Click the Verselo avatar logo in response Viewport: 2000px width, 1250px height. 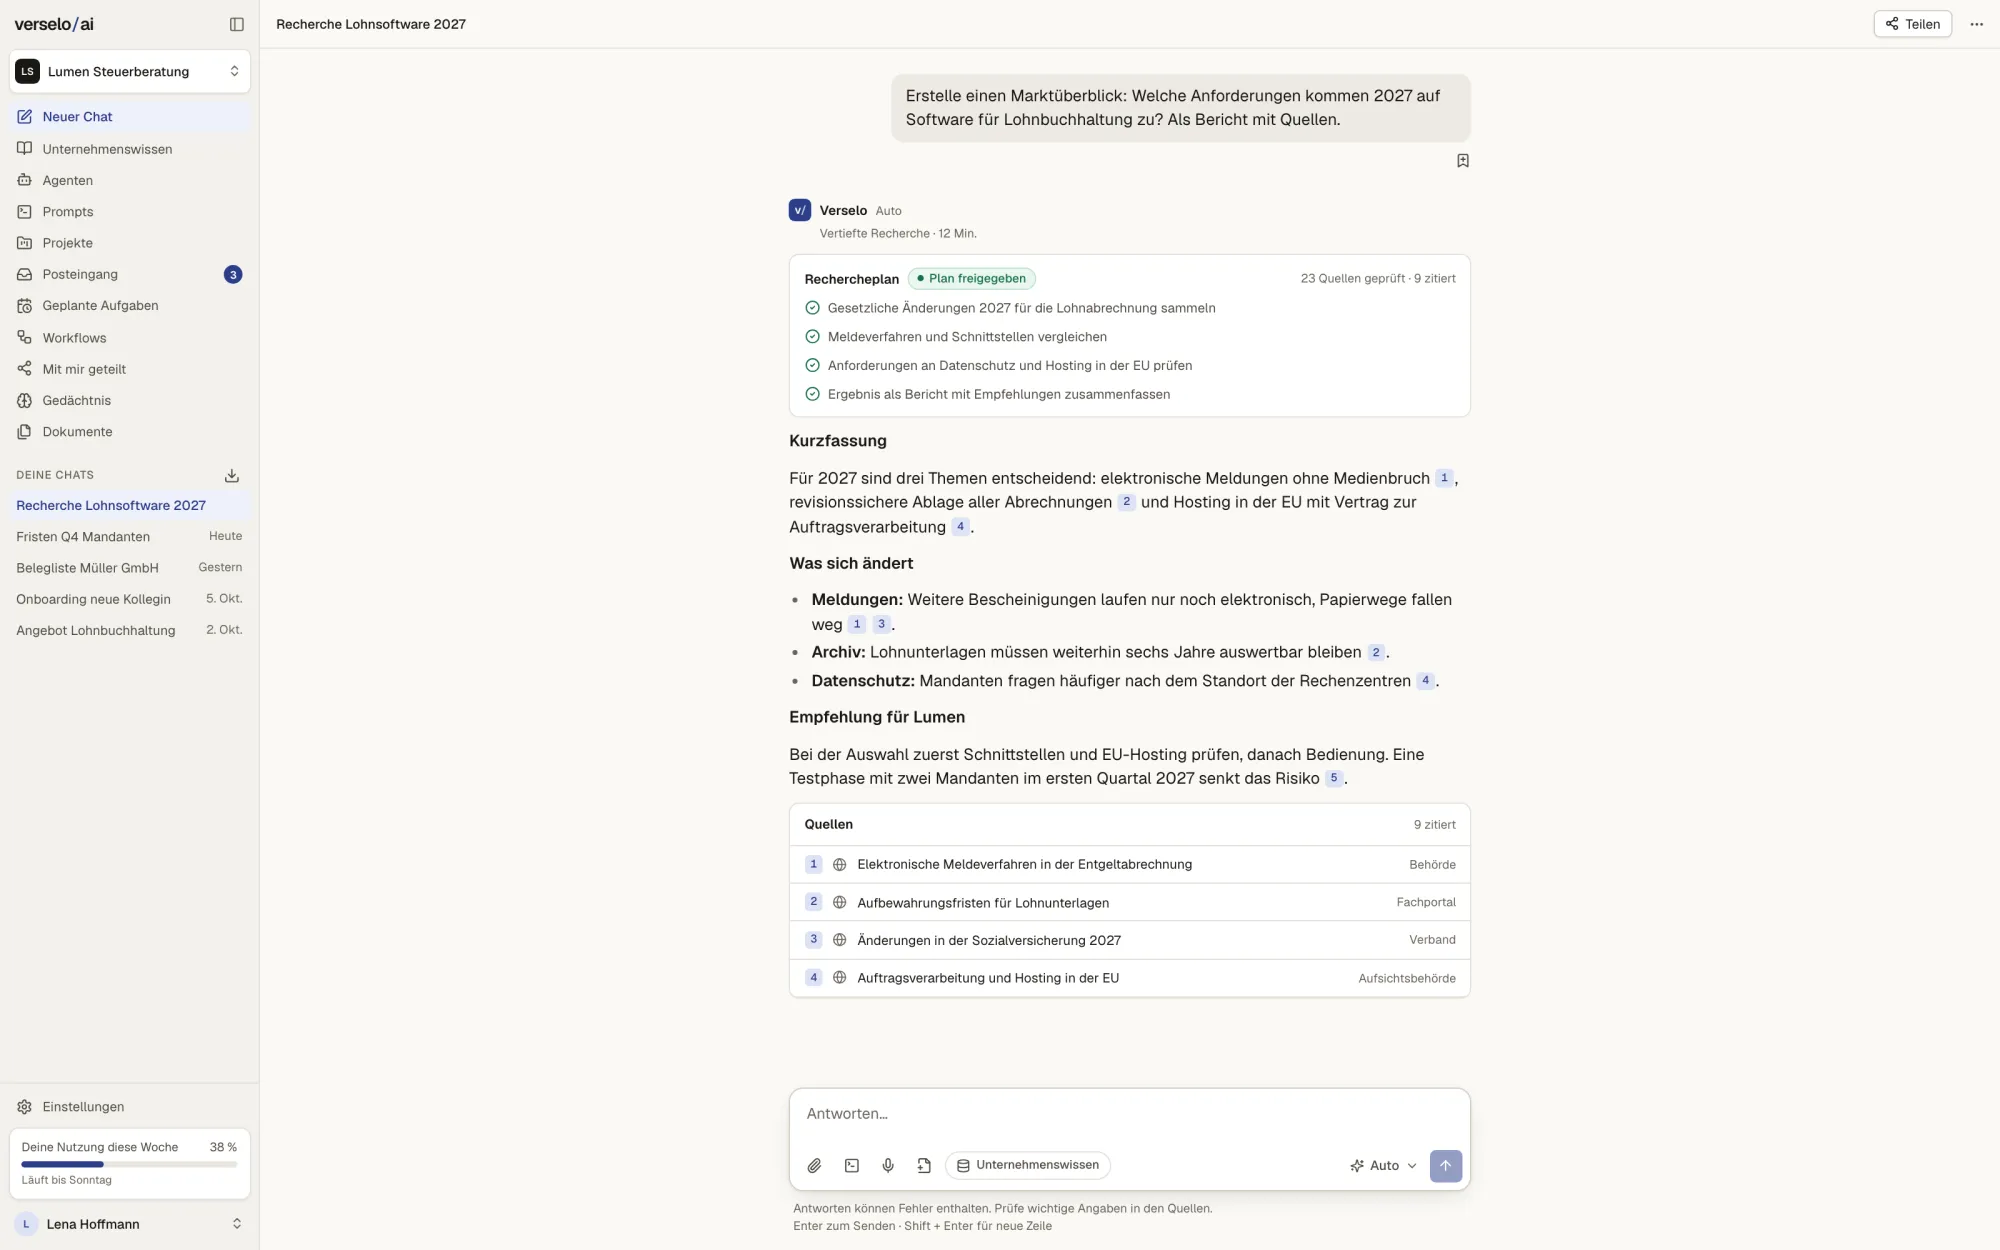(800, 210)
